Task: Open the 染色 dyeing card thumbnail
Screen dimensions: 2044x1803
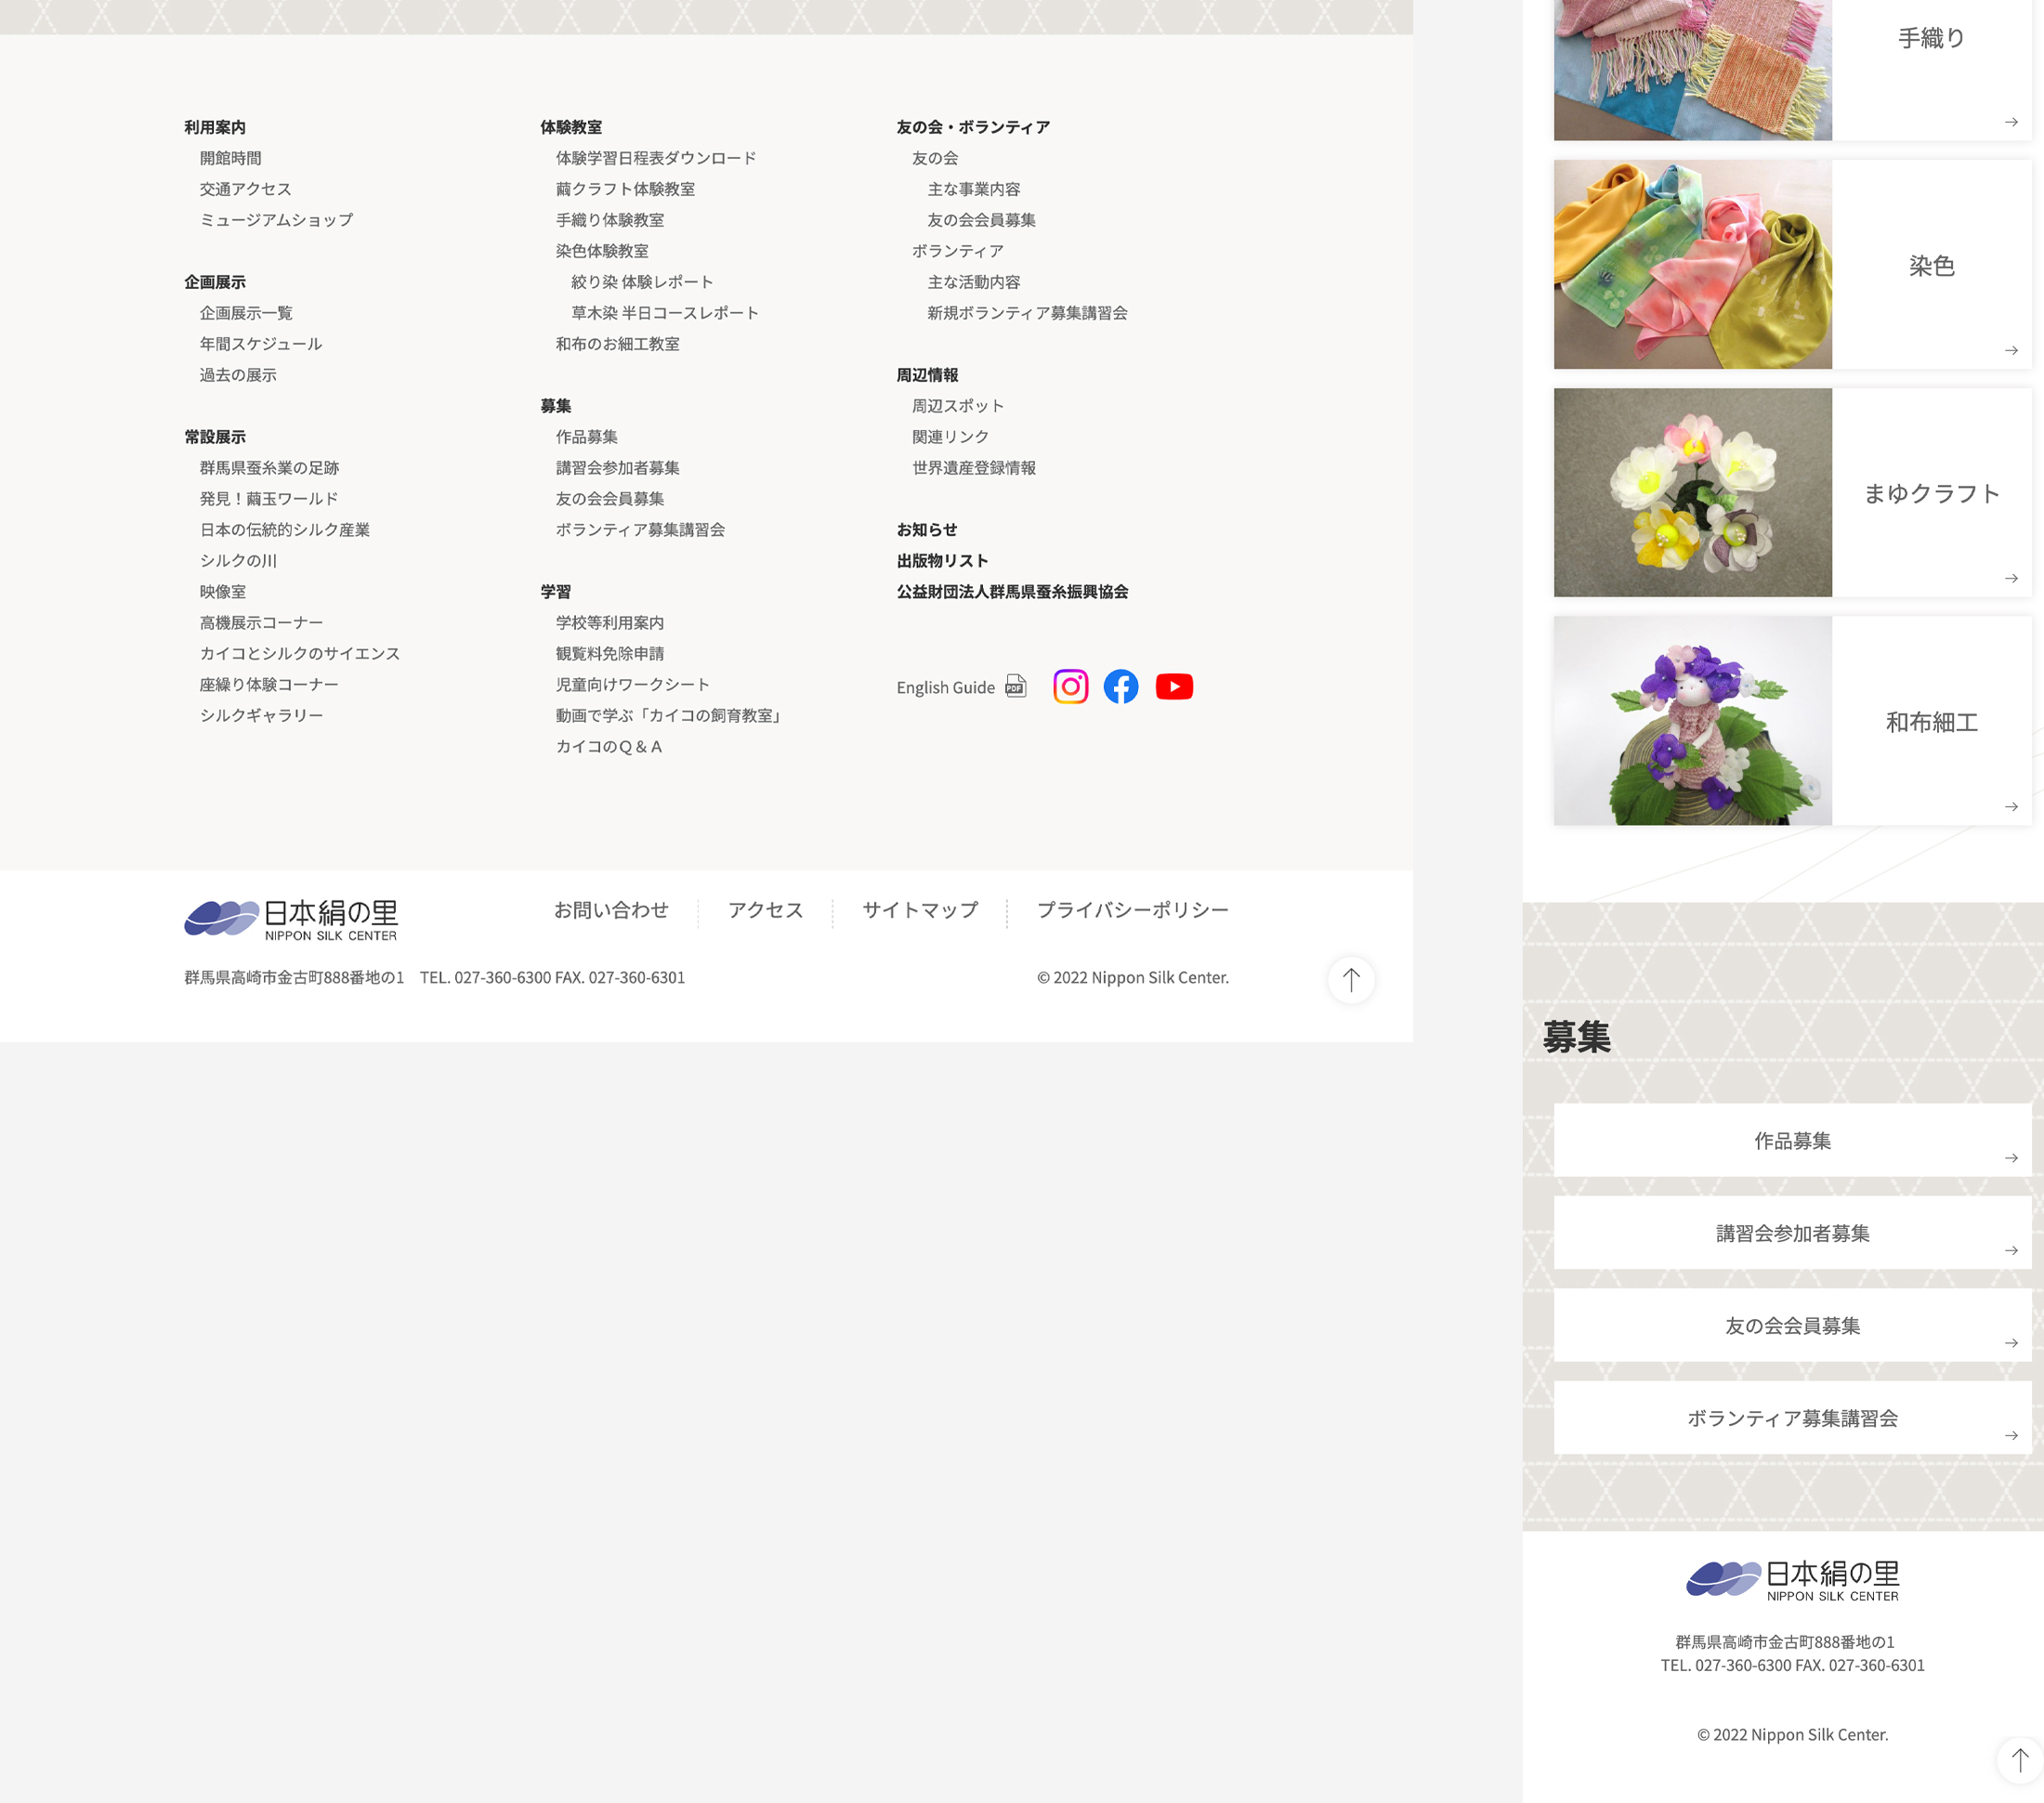Action: click(x=1692, y=265)
